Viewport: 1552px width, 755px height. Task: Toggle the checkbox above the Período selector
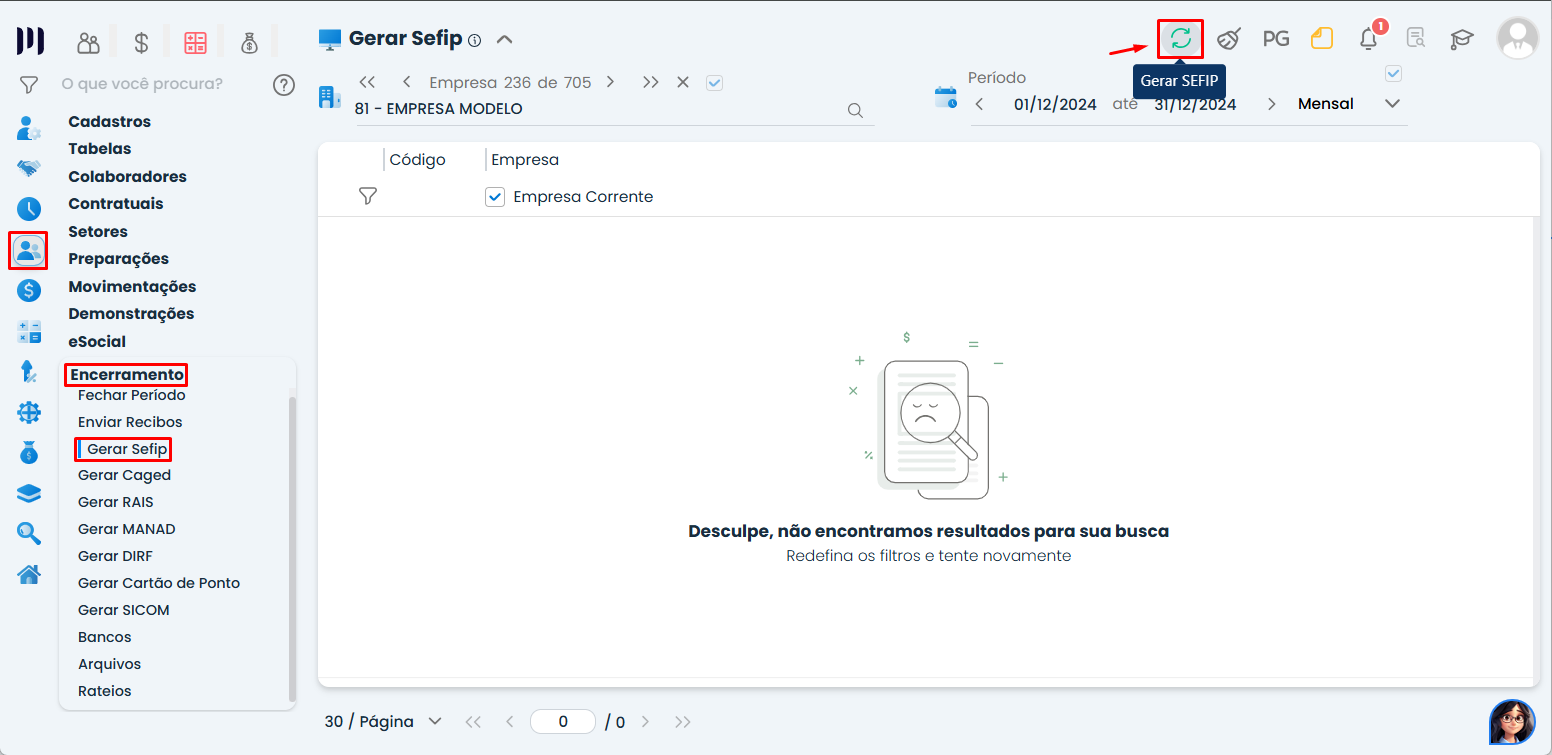[x=1393, y=73]
